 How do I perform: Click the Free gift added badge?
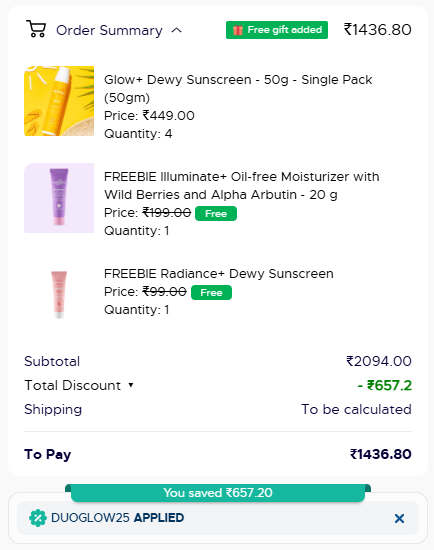pyautogui.click(x=277, y=30)
